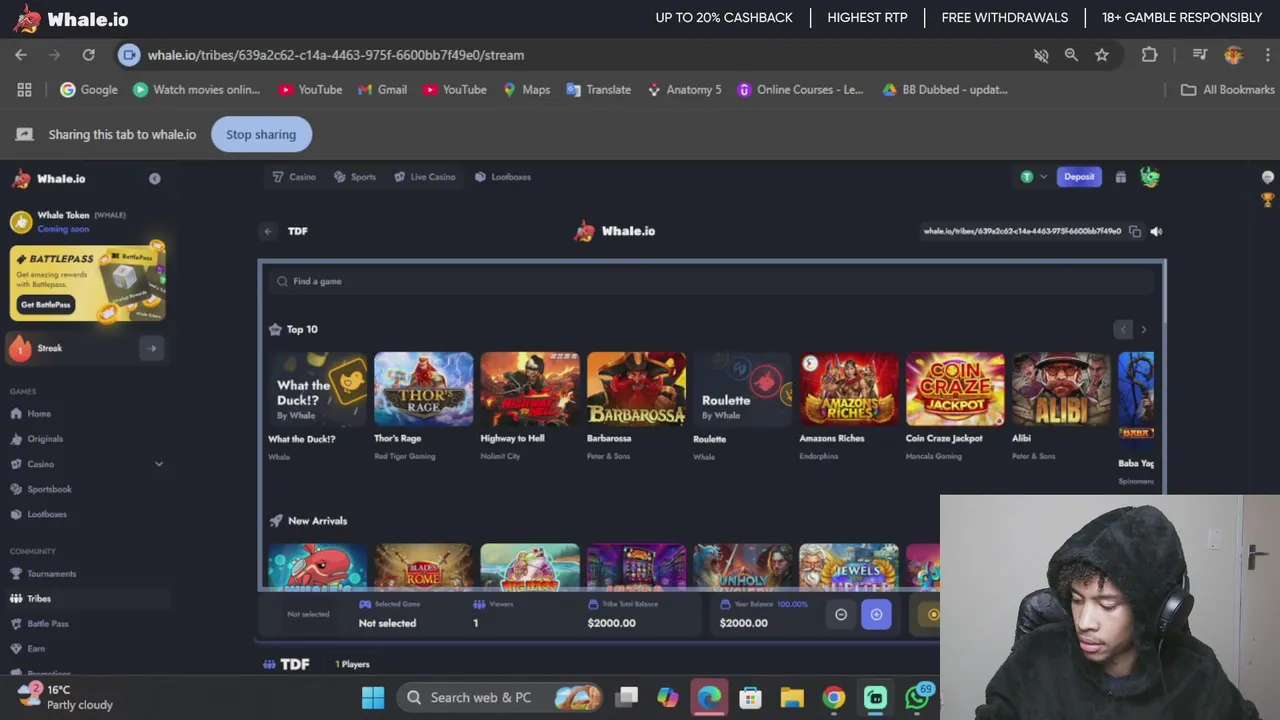The width and height of the screenshot is (1280, 720).
Task: Open the trophy icon on right edge
Action: [1268, 200]
